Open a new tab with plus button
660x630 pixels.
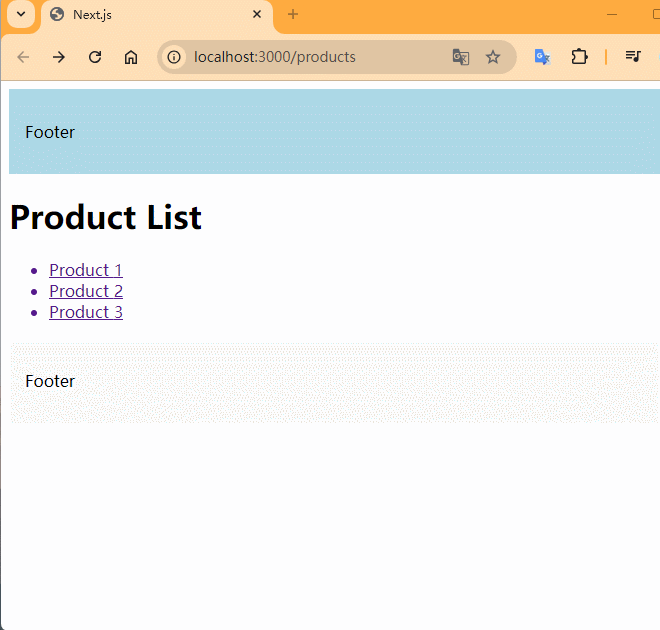click(x=293, y=15)
